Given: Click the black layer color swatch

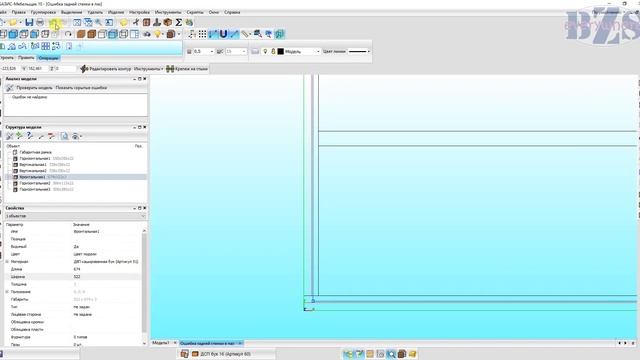Looking at the screenshot, I should pos(280,51).
